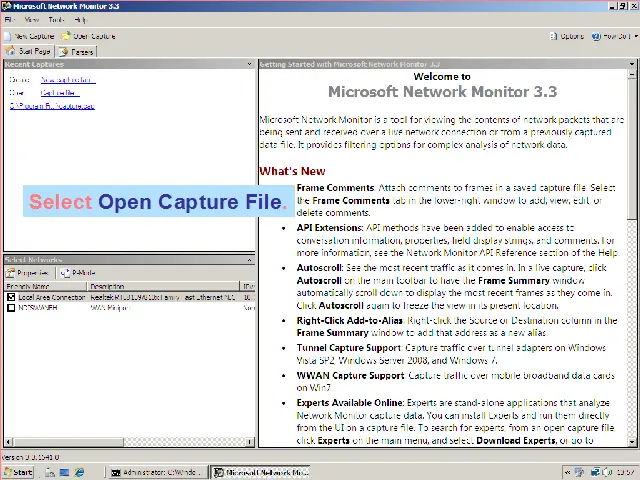Click the API Extensions bullet text
The image size is (640, 480).
pyautogui.click(x=330, y=228)
